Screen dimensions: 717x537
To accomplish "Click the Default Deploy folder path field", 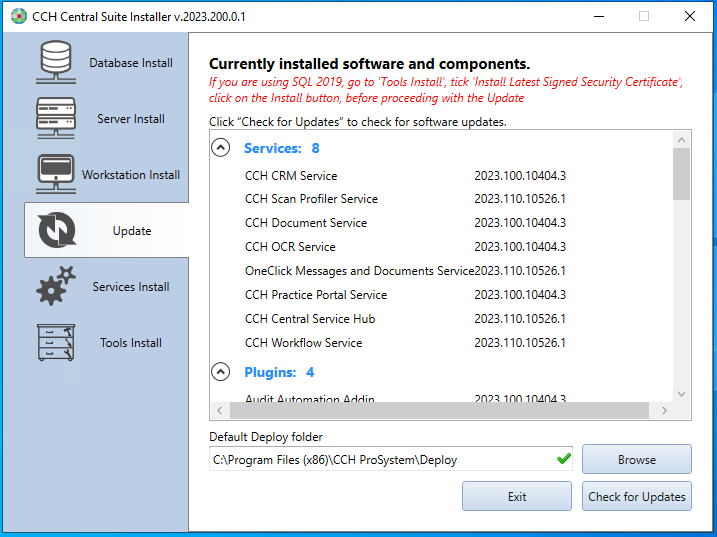I will click(x=380, y=460).
